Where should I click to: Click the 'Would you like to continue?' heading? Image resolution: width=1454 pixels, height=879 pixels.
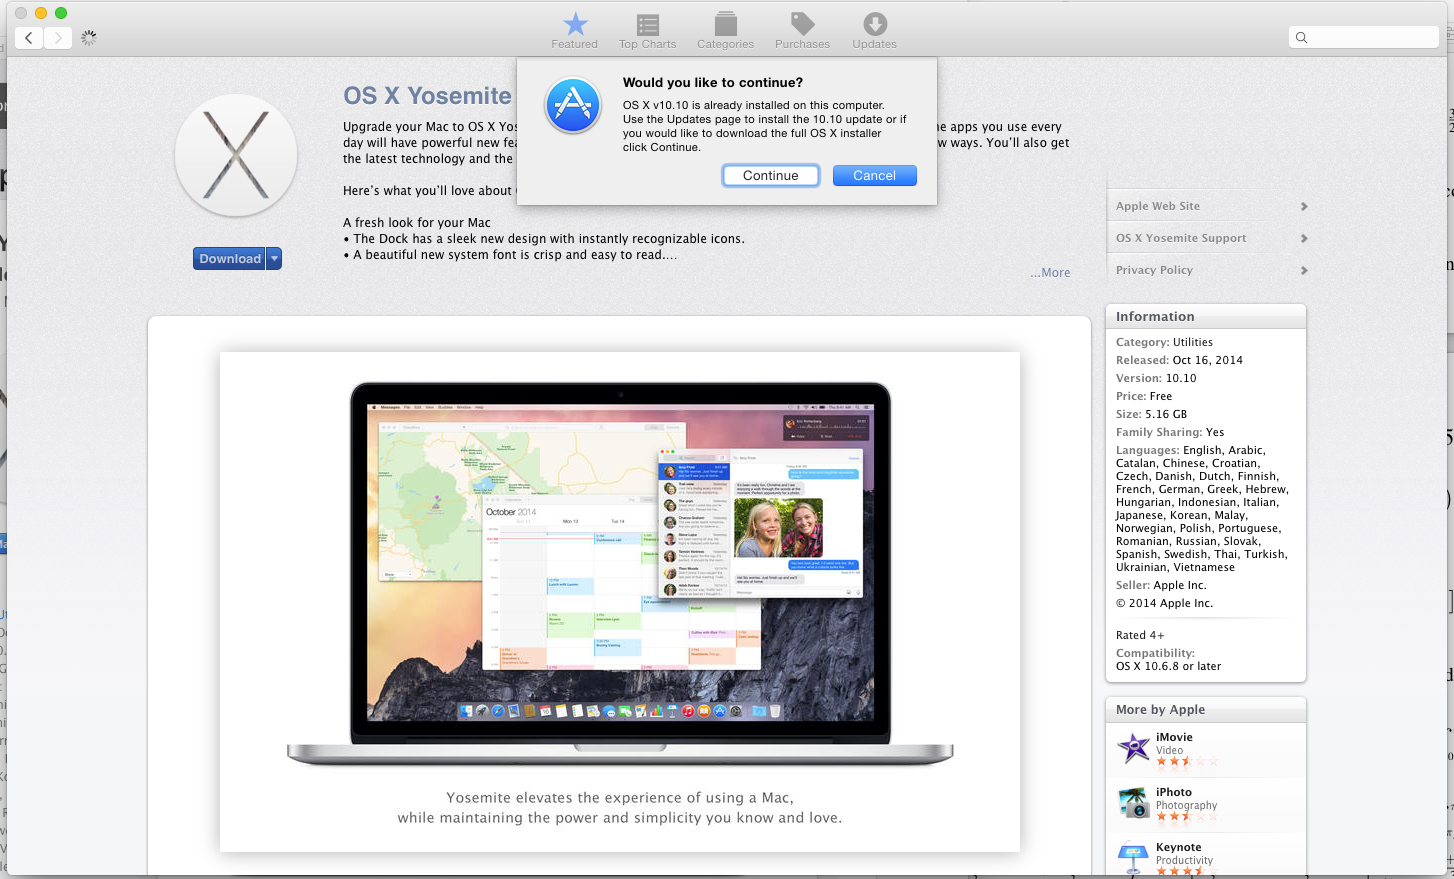[713, 83]
